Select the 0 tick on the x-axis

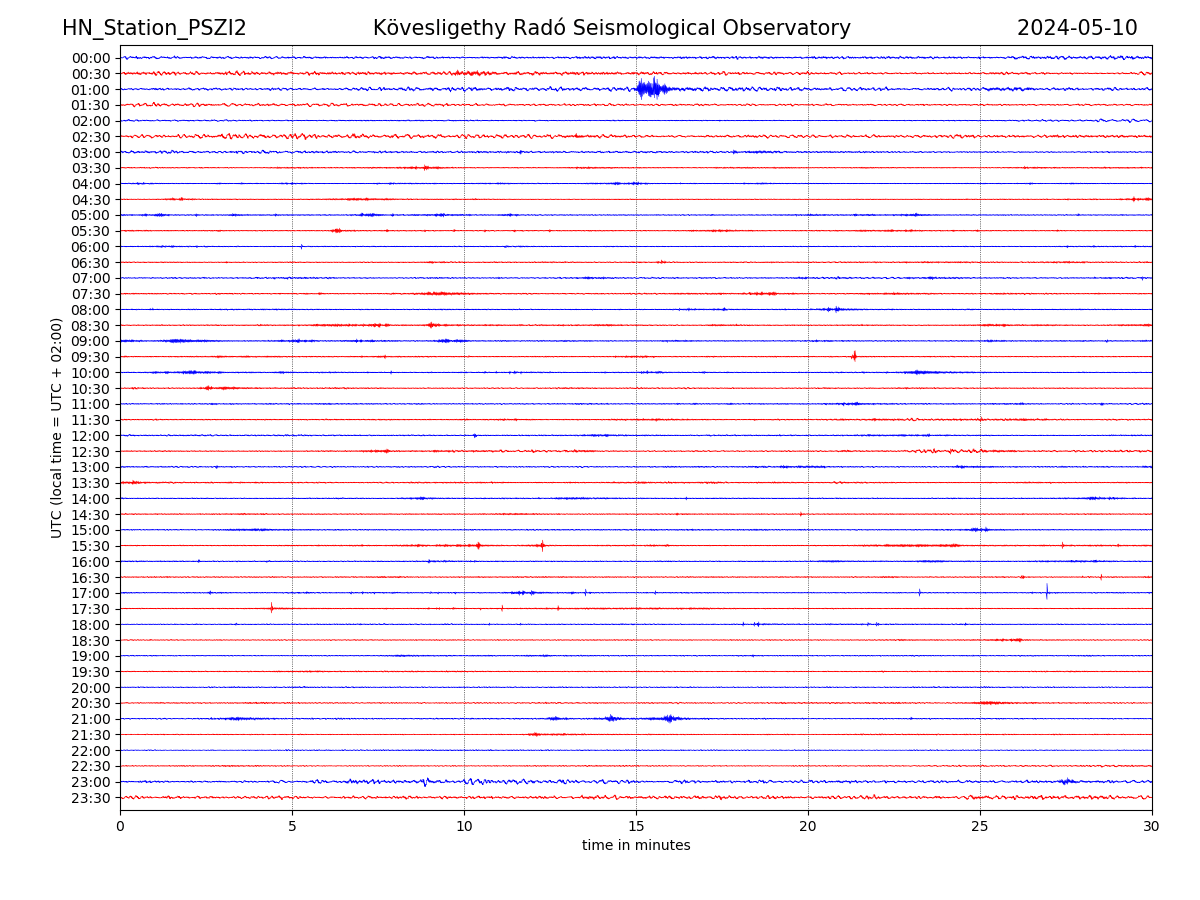pyautogui.click(x=120, y=827)
